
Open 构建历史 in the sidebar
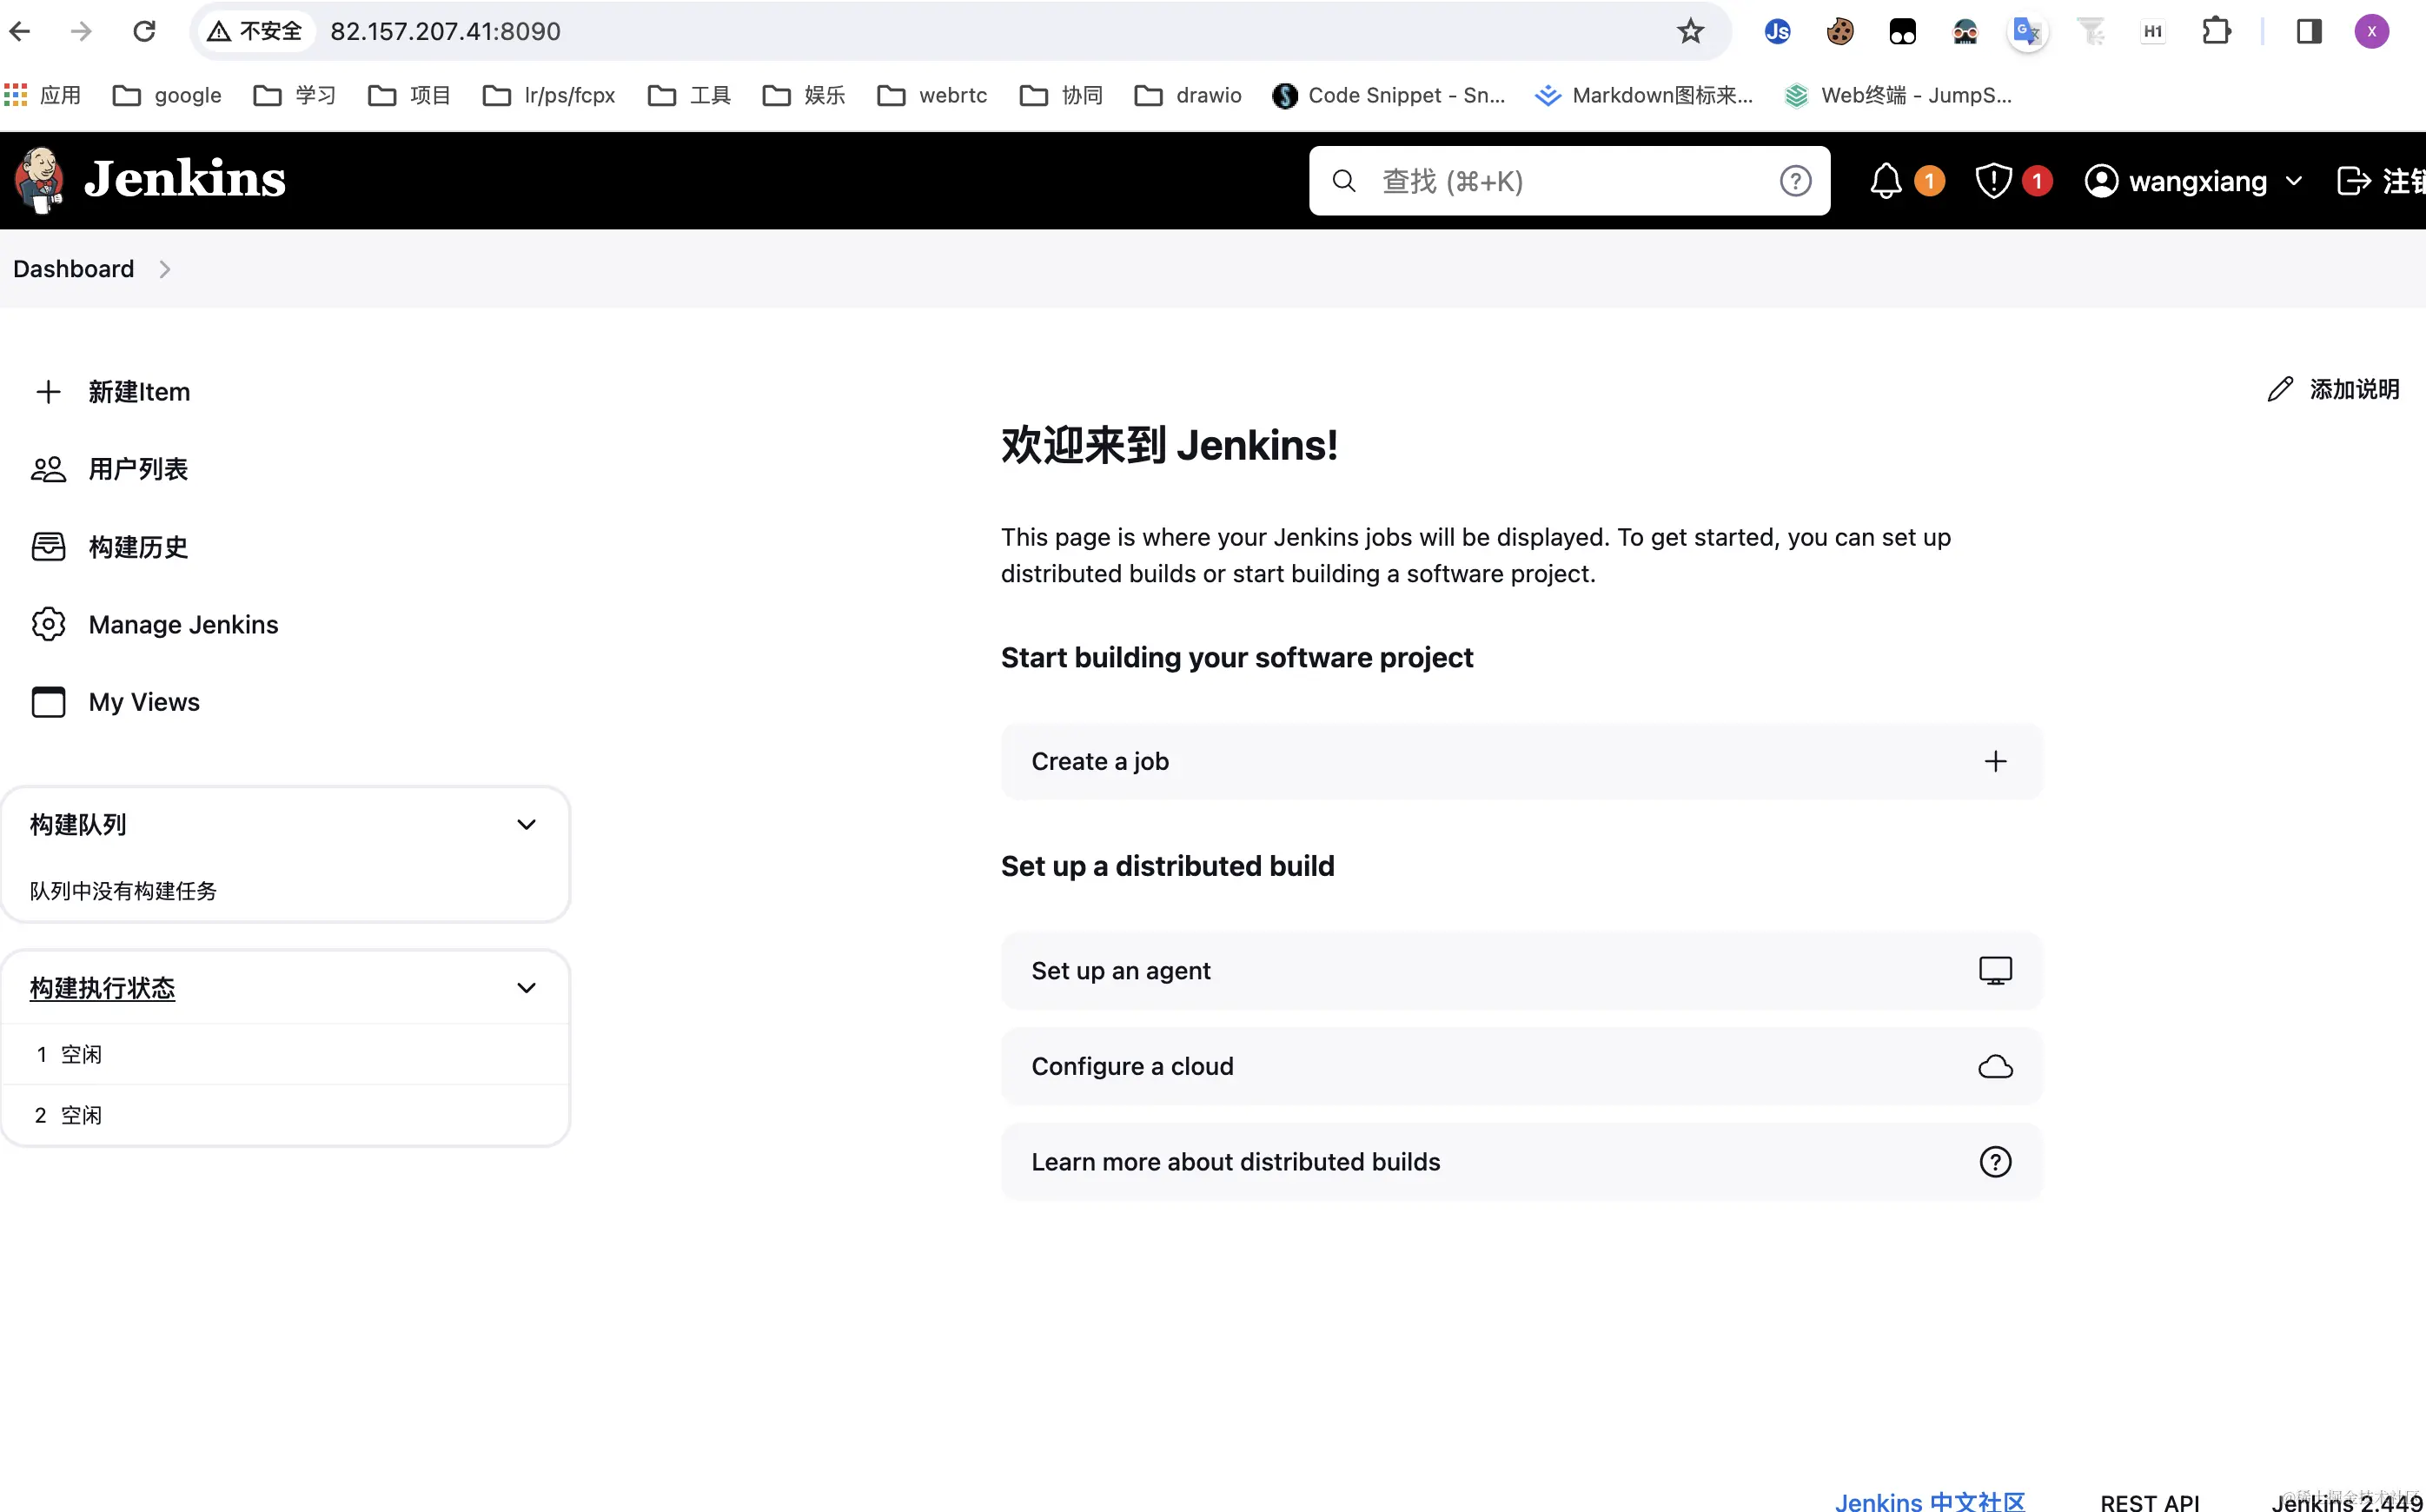(110, 547)
